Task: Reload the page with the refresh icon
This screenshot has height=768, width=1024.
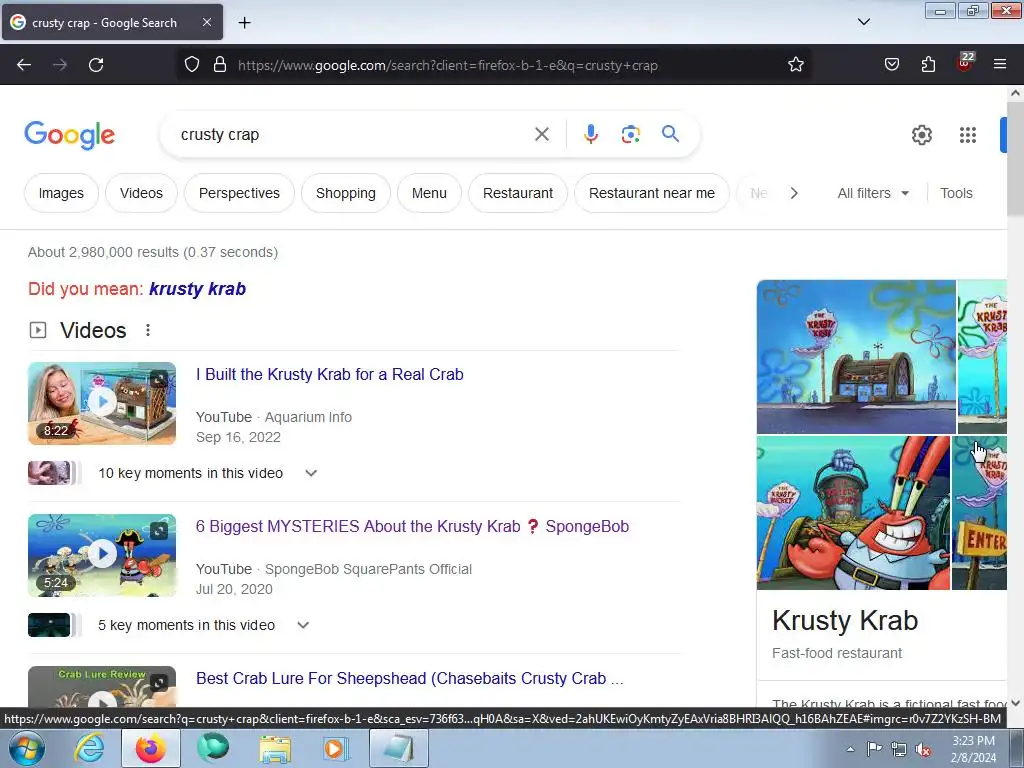Action: coord(96,65)
